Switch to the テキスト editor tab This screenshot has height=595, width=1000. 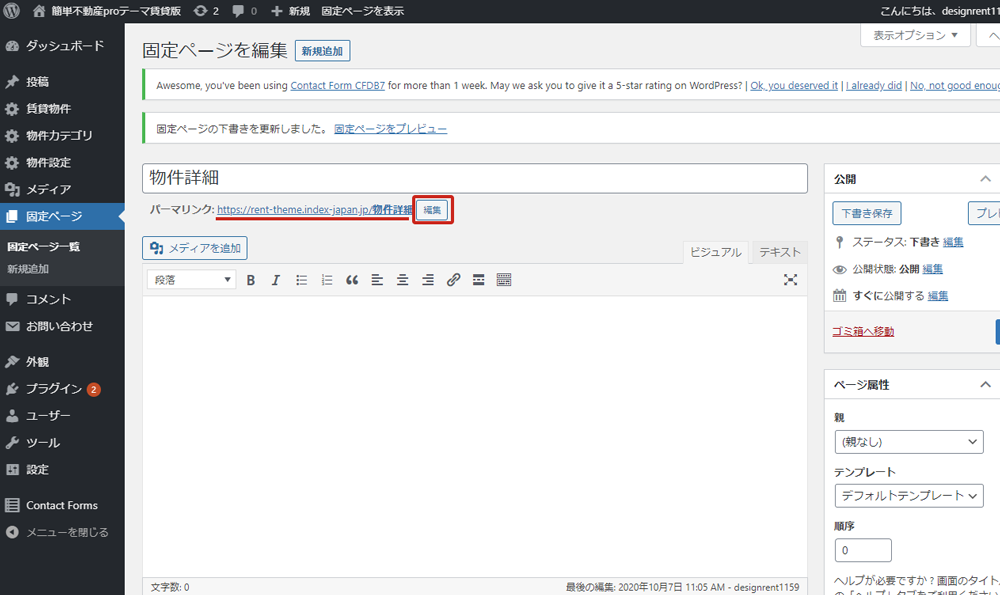pyautogui.click(x=780, y=252)
